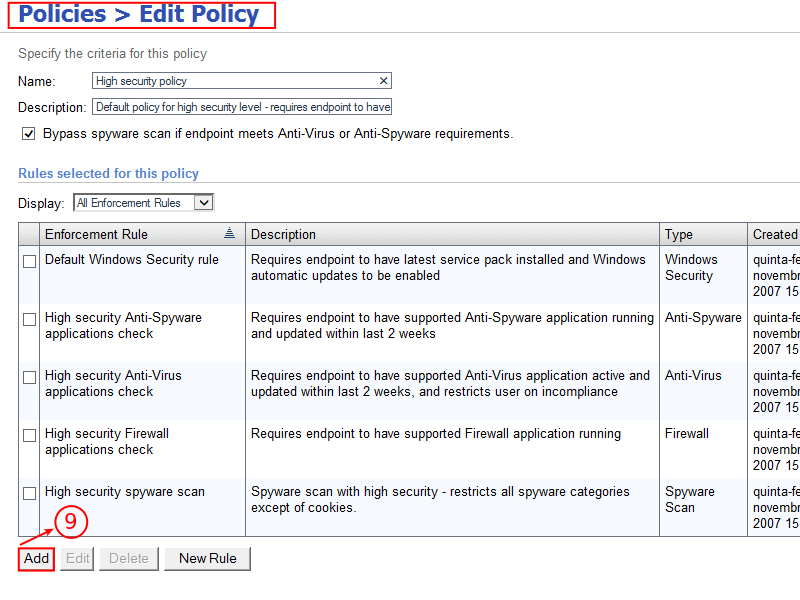Click the New Rule button
The image size is (800, 600).
(x=208, y=559)
